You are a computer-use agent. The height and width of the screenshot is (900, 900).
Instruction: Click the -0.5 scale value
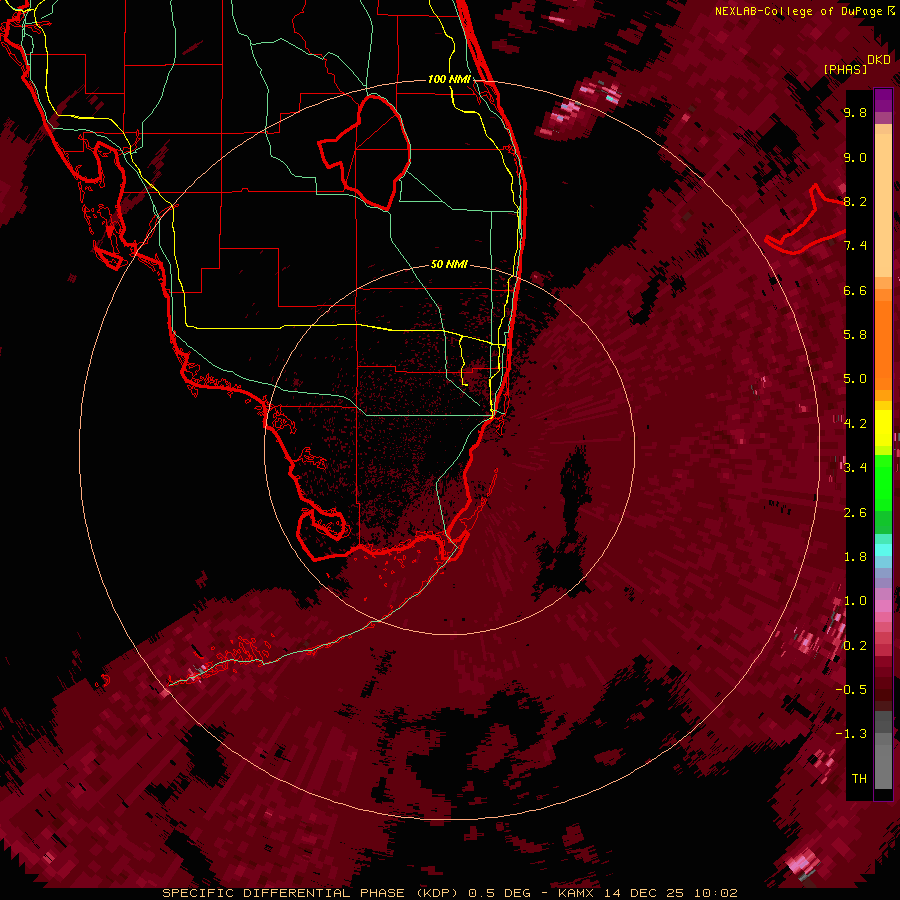(x=851, y=690)
